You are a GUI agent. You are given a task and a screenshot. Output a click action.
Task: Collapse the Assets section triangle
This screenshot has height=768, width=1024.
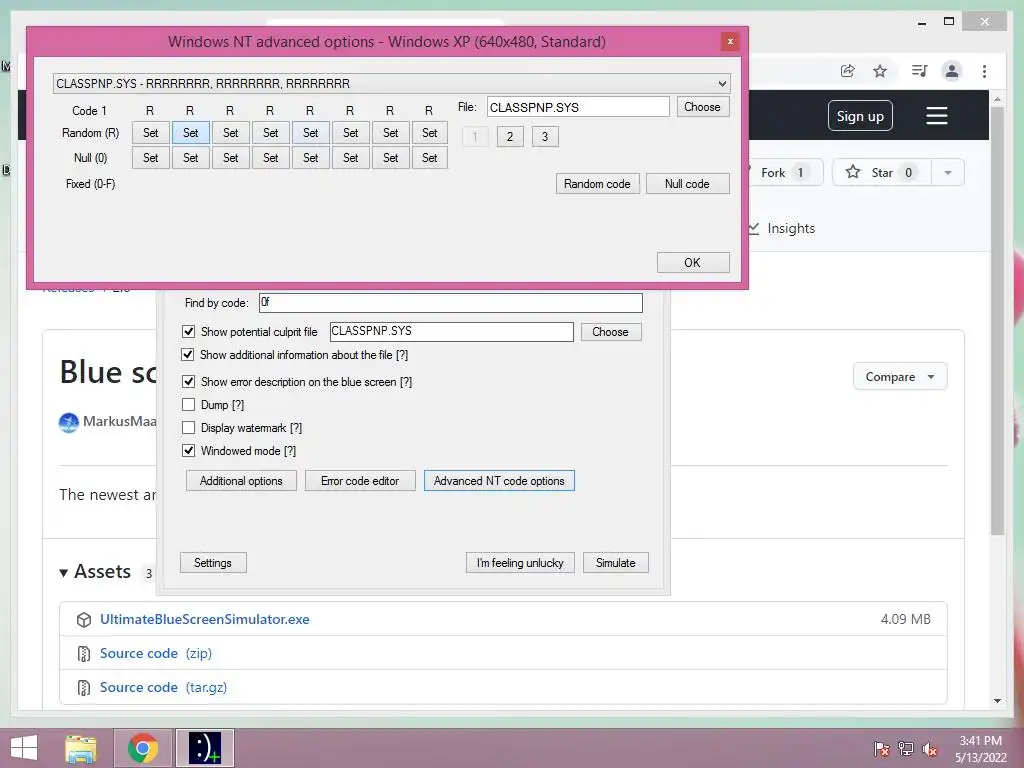pyautogui.click(x=63, y=573)
